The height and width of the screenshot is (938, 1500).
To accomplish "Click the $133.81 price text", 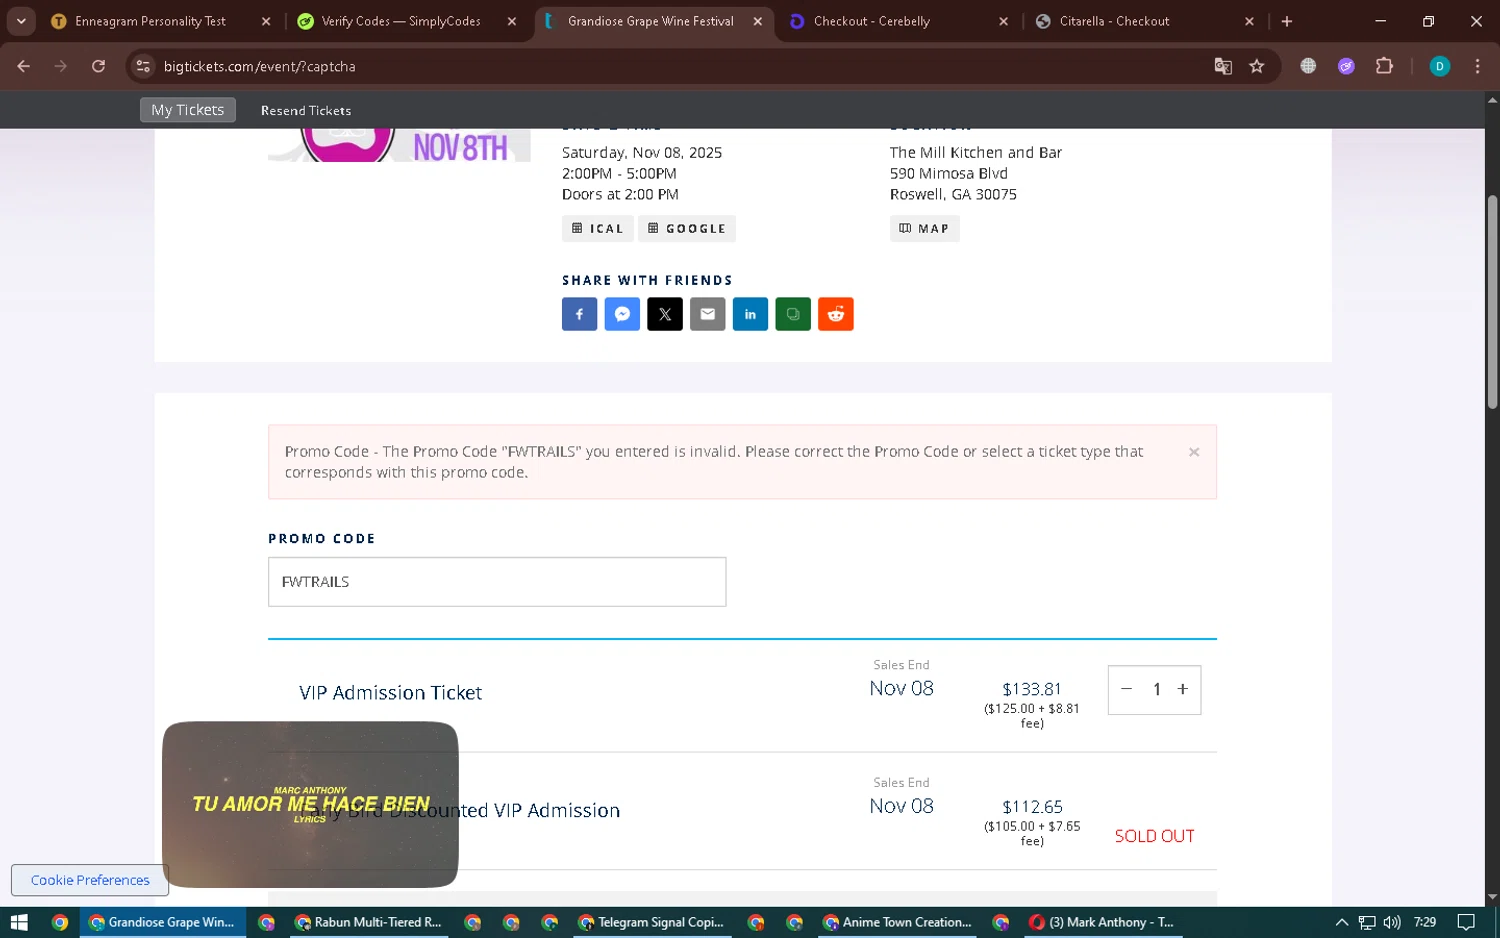I will click(1032, 689).
